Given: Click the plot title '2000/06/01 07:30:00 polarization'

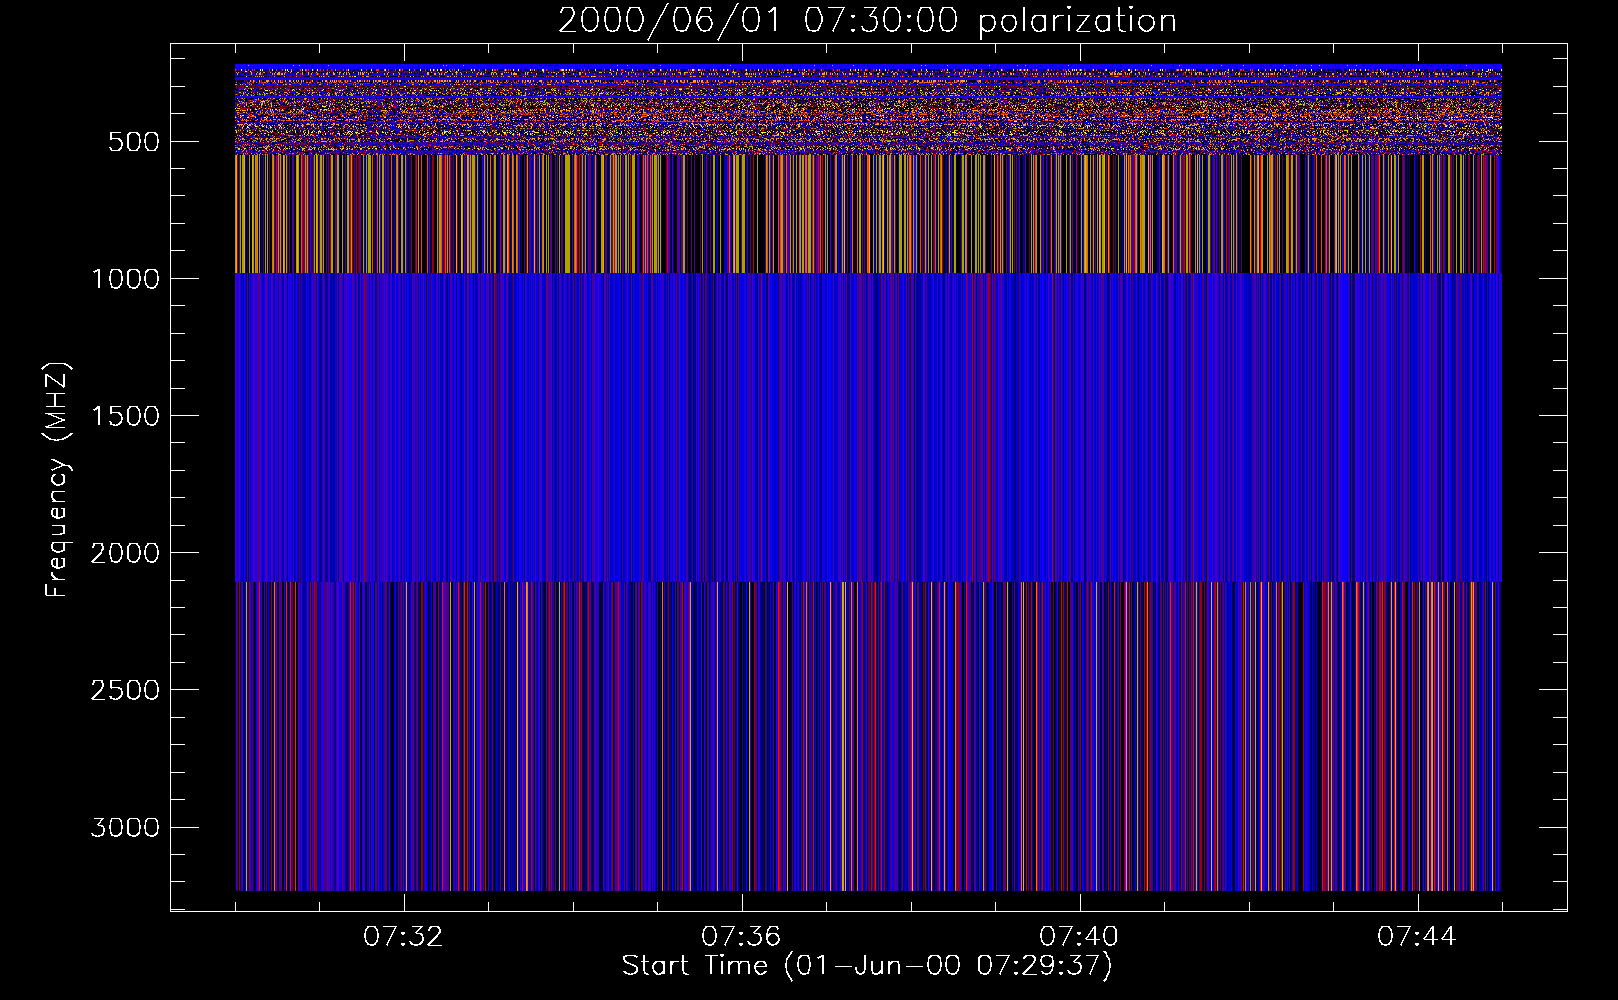Looking at the screenshot, I should point(867,21).
